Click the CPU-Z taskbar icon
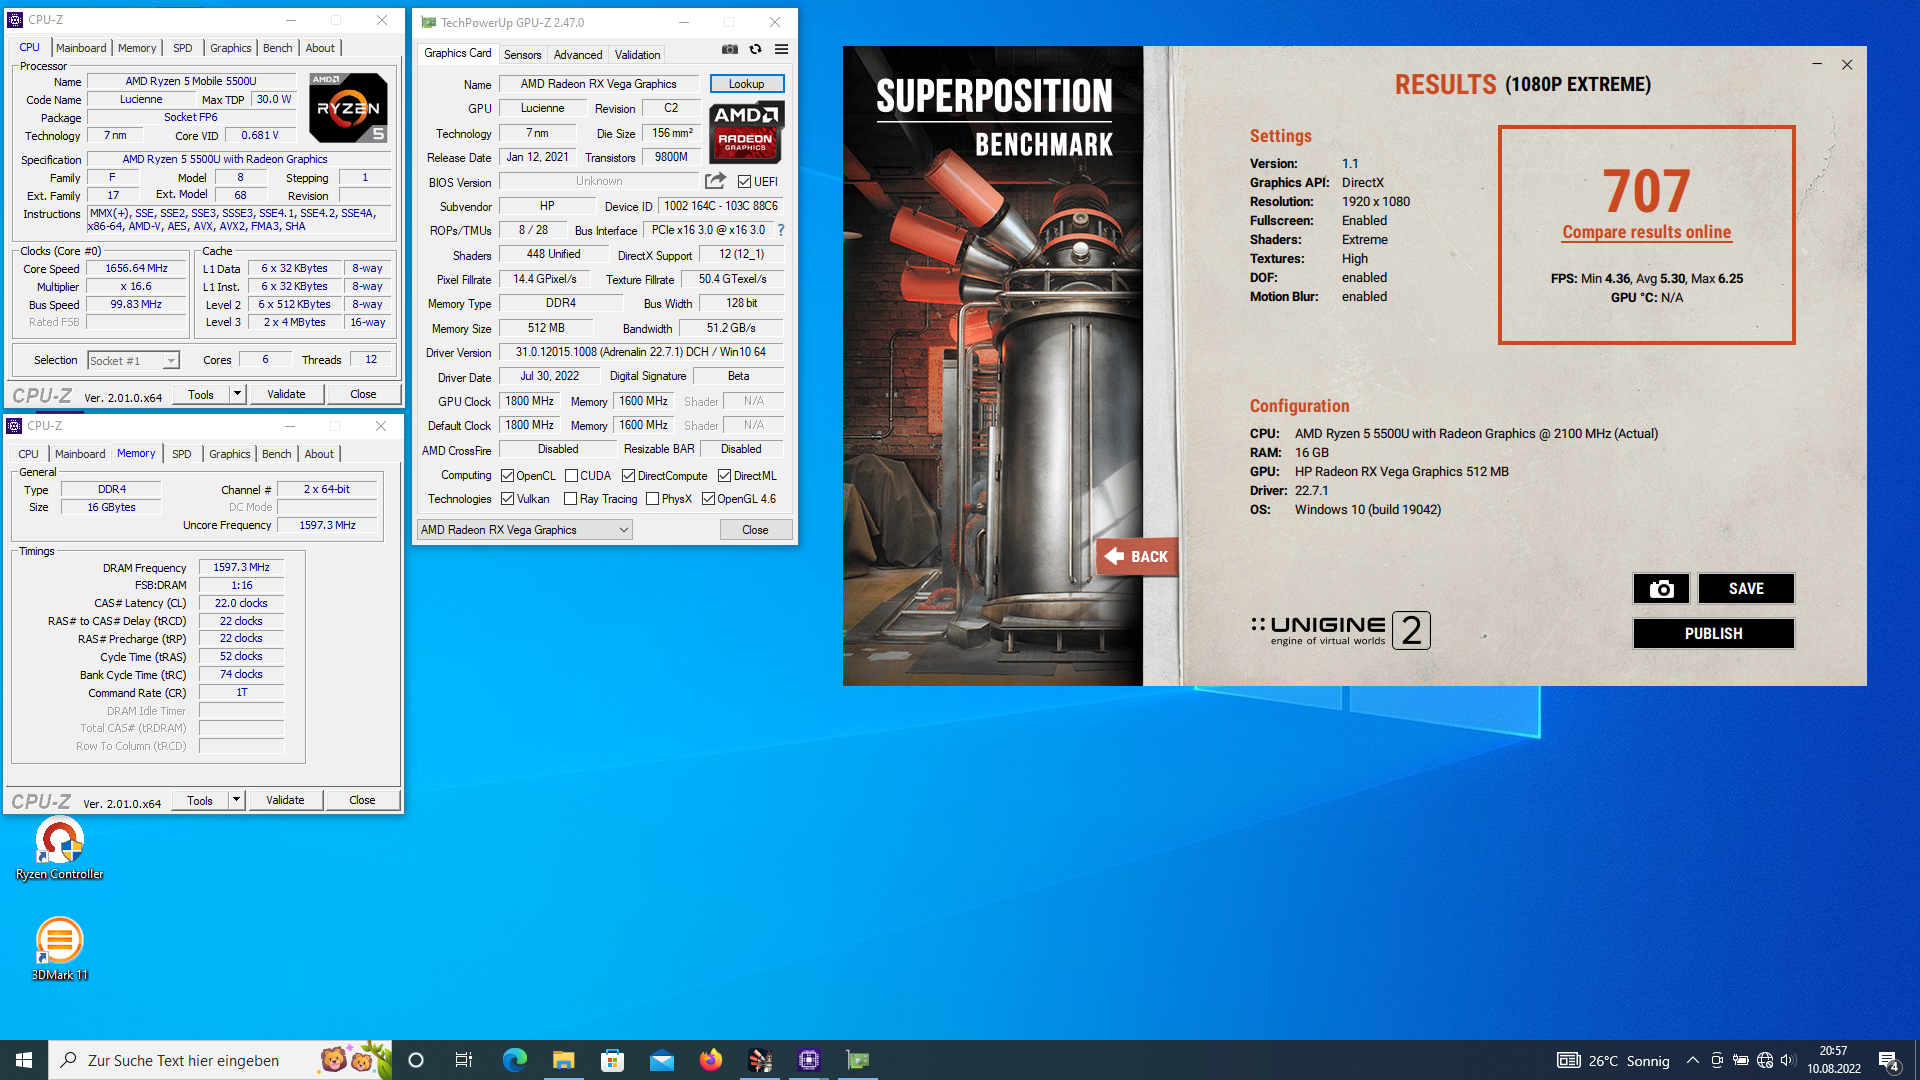This screenshot has height=1080, width=1920. (809, 1060)
